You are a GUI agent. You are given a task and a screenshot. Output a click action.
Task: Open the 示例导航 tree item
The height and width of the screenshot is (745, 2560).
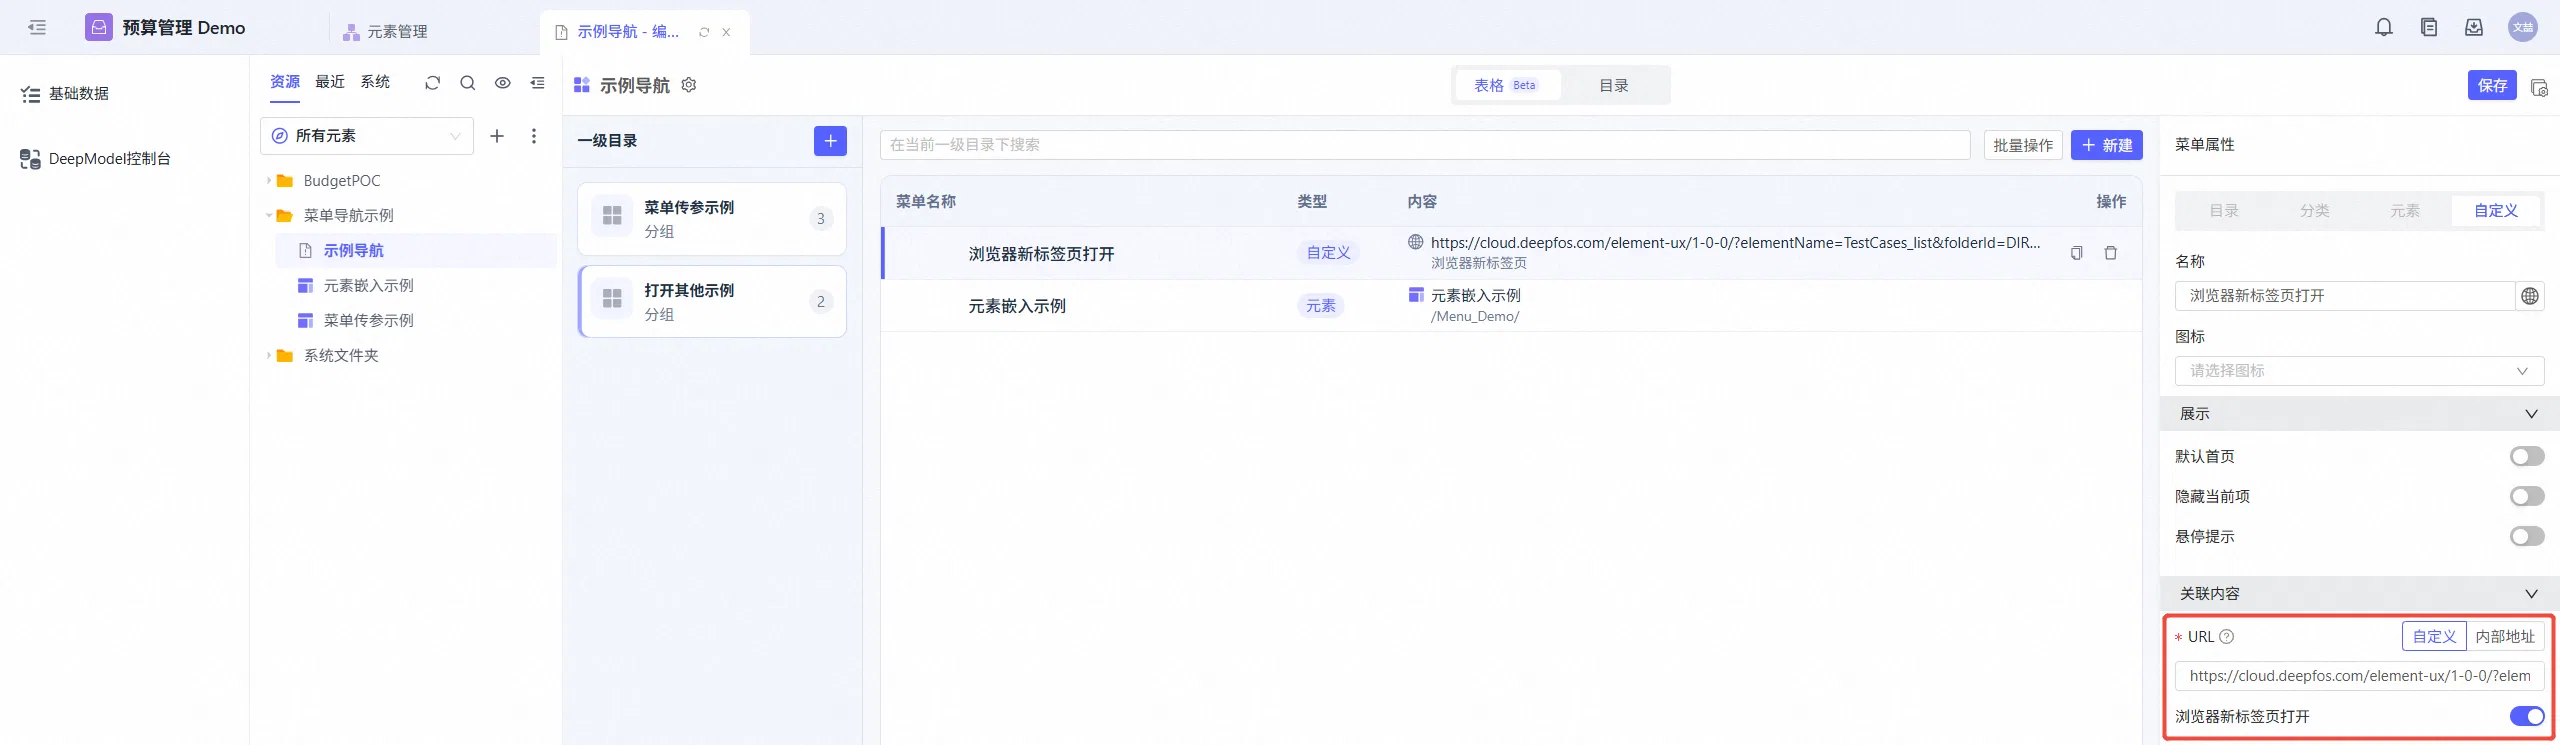click(x=416, y=251)
